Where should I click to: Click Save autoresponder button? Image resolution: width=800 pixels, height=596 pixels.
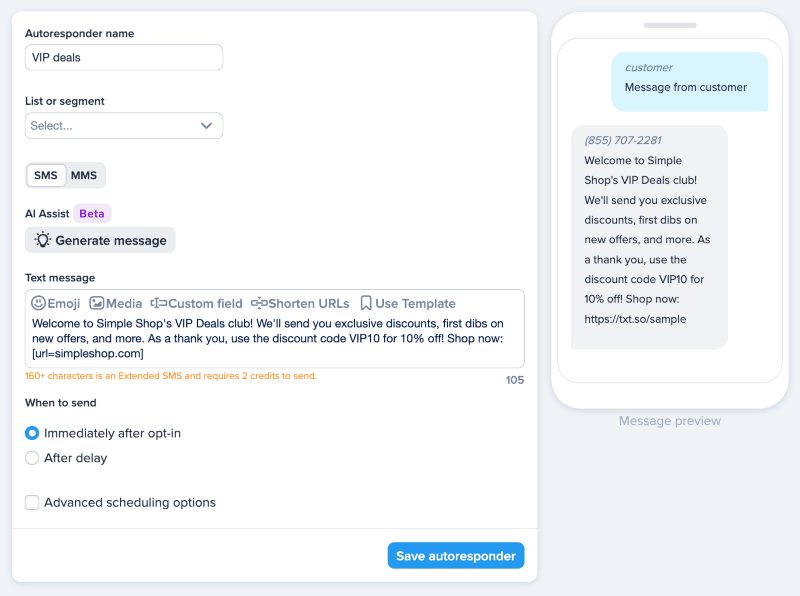(x=456, y=555)
